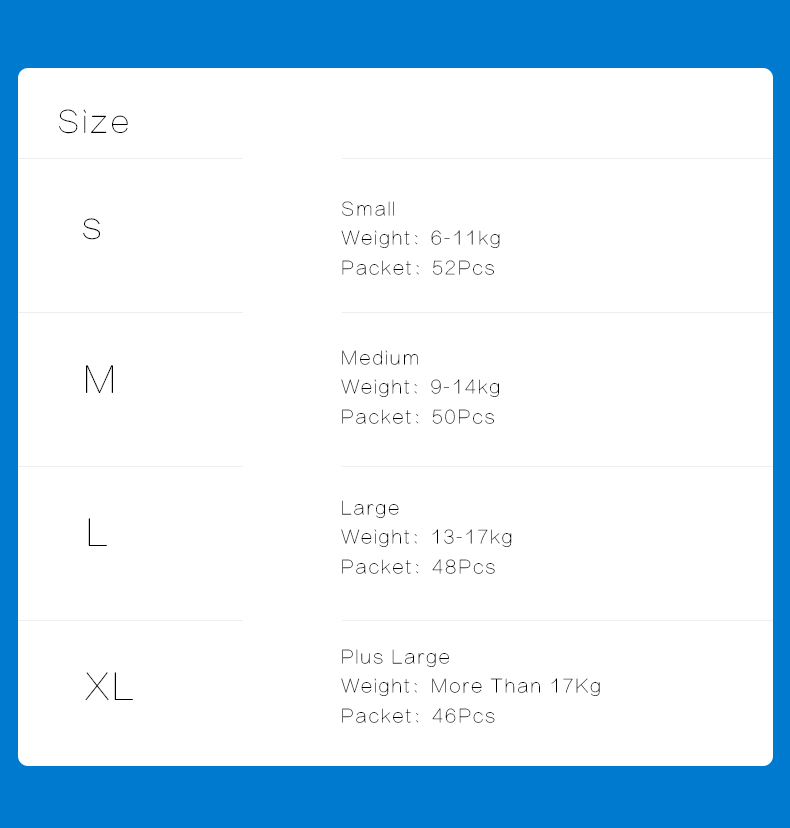Click Packet: 48Pcs text
Viewport: 790px width, 828px height.
(418, 567)
